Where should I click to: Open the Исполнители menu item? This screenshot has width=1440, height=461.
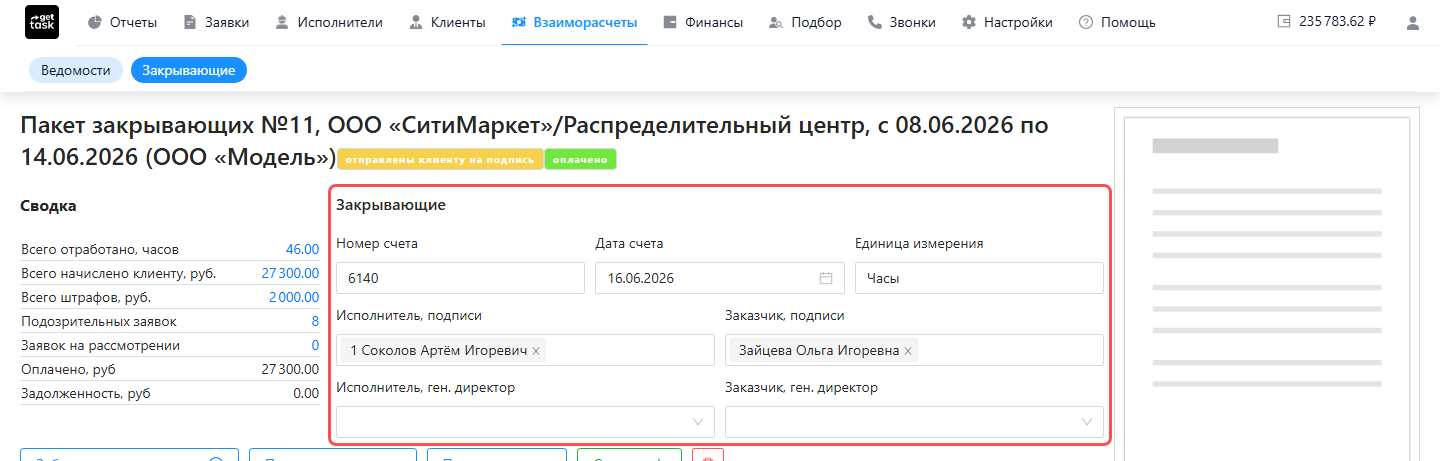coord(328,22)
